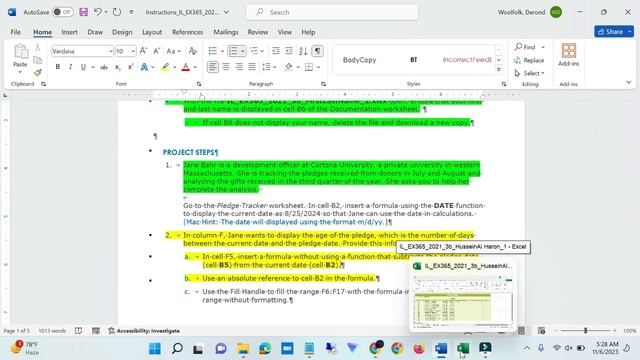The image size is (640, 360).
Task: Align text to the left
Action: coord(213,67)
